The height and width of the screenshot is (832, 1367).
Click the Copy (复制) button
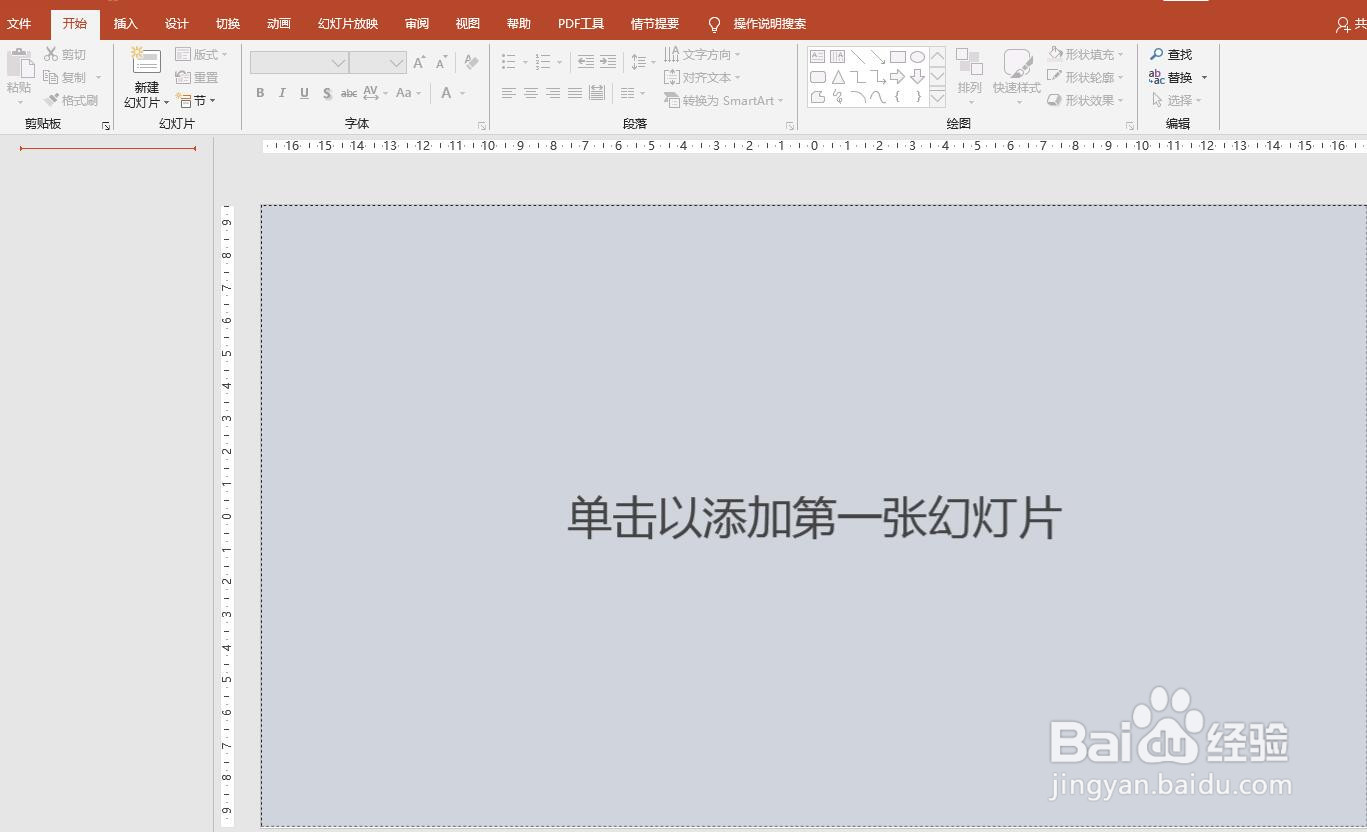[65, 77]
